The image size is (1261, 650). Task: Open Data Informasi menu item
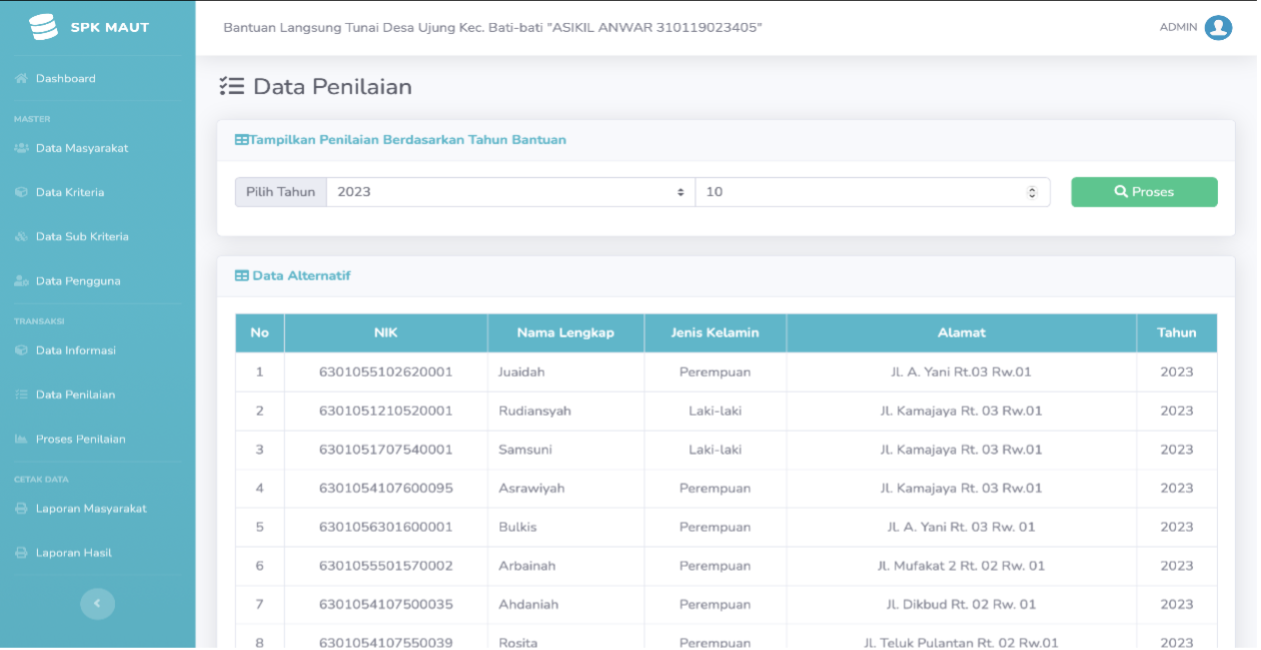76,350
